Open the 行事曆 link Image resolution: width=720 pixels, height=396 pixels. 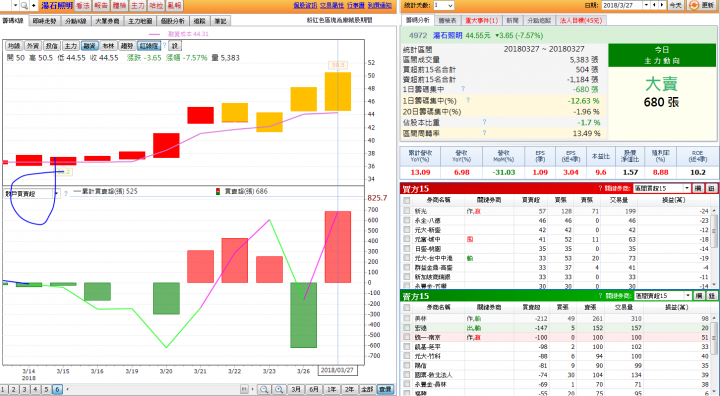[355, 6]
